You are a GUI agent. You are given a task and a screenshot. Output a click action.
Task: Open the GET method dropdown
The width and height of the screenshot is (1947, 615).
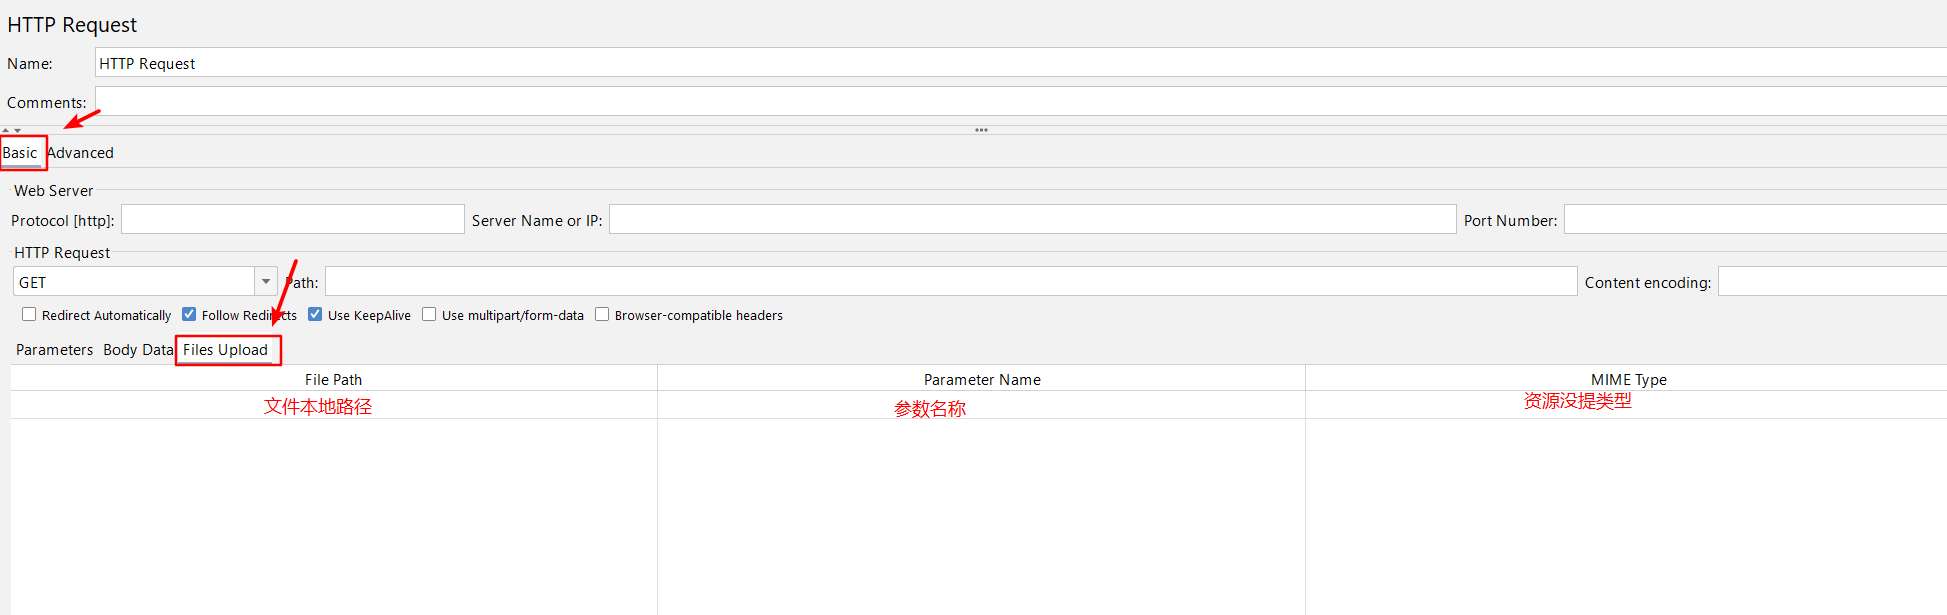[265, 282]
